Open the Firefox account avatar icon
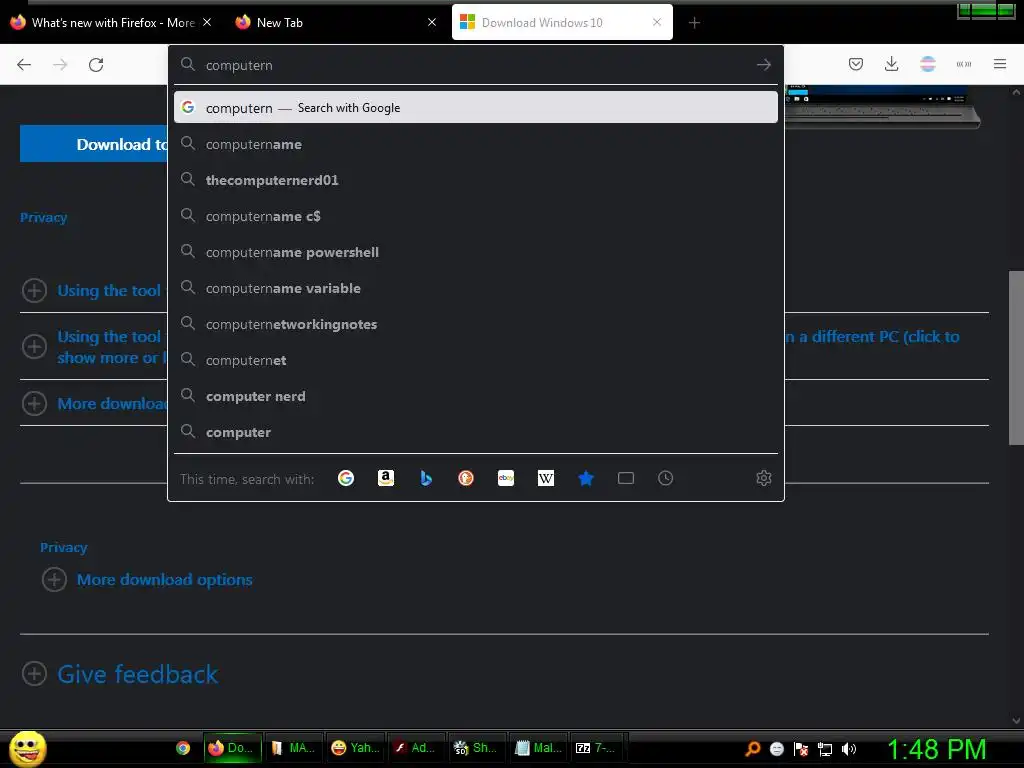Screen dimensions: 1024x768 tap(928, 64)
